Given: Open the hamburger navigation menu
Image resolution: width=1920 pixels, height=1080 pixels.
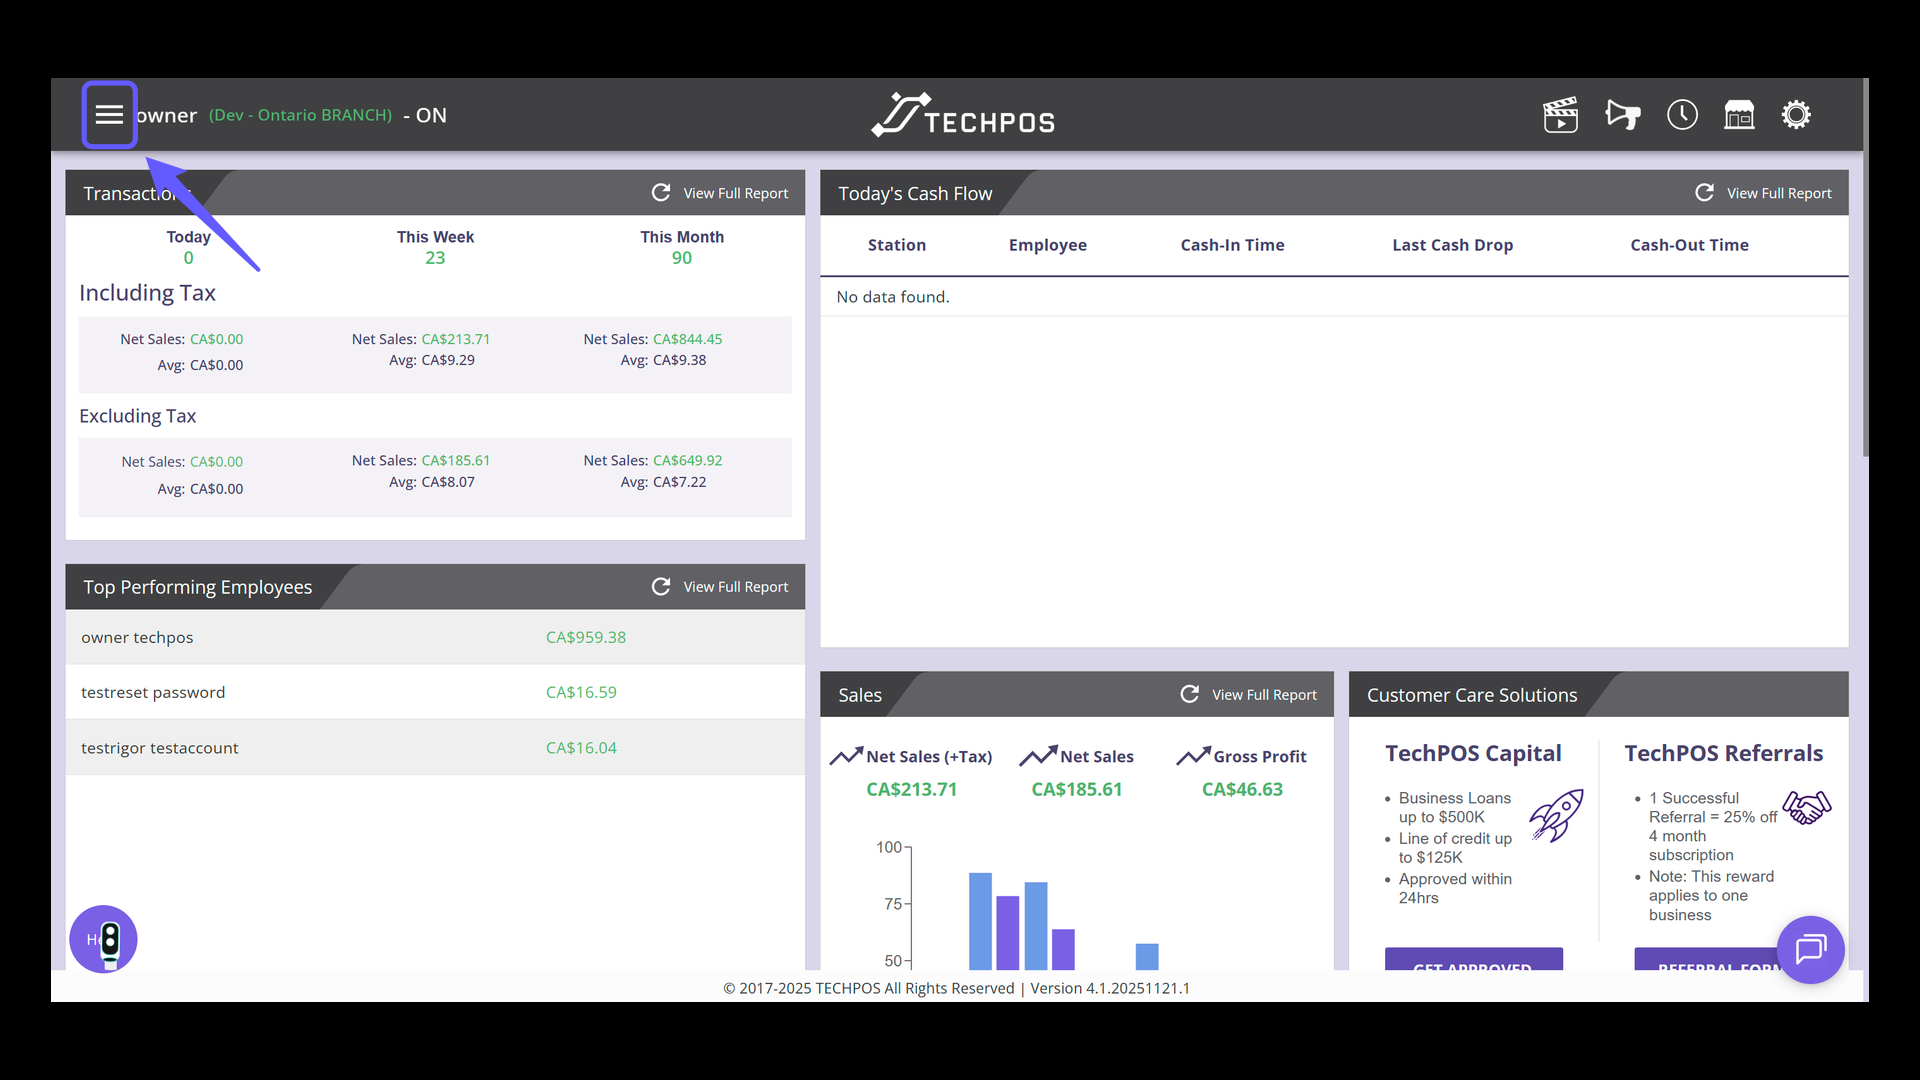Looking at the screenshot, I should point(109,115).
